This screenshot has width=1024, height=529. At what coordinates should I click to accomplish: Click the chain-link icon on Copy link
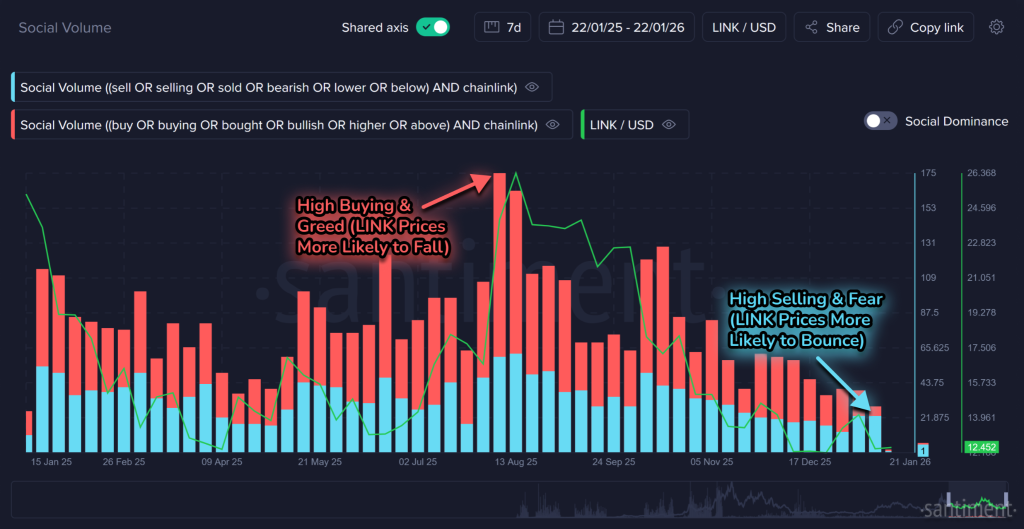894,28
